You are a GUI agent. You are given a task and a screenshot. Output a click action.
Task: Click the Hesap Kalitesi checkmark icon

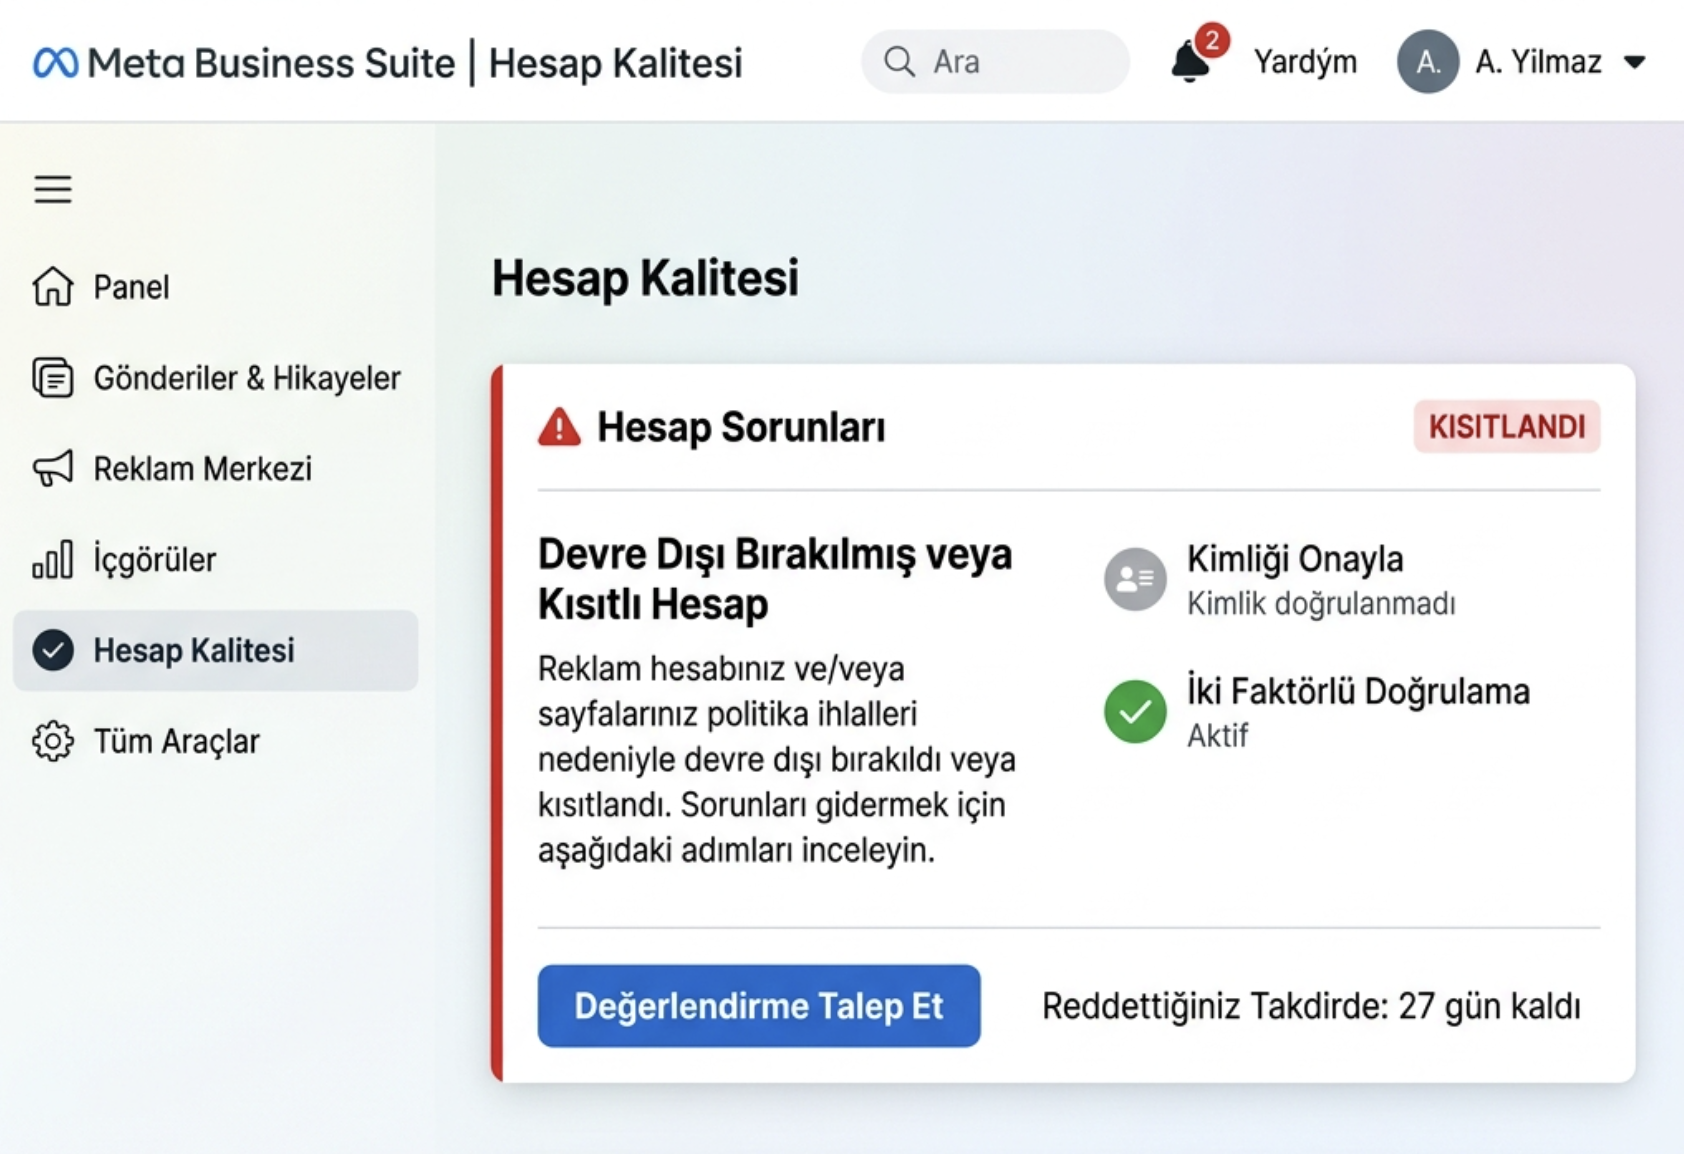[x=53, y=650]
